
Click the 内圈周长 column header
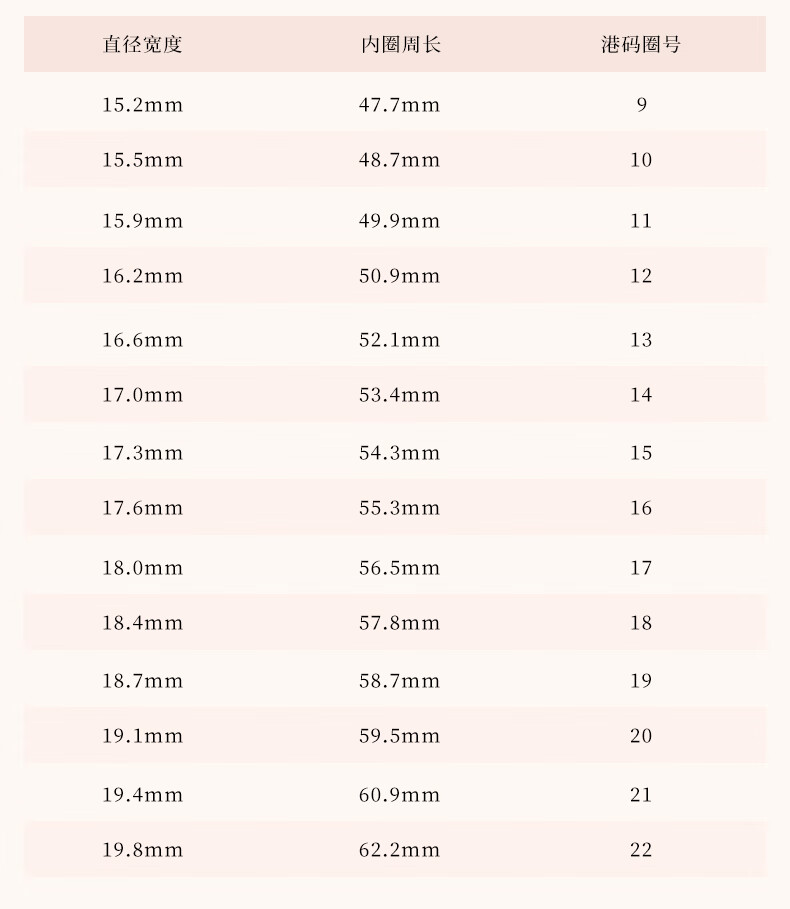click(x=400, y=45)
